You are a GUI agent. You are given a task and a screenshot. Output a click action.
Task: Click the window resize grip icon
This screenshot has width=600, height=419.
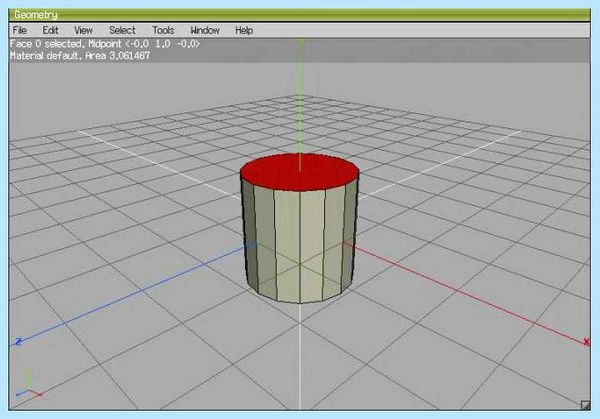click(585, 405)
